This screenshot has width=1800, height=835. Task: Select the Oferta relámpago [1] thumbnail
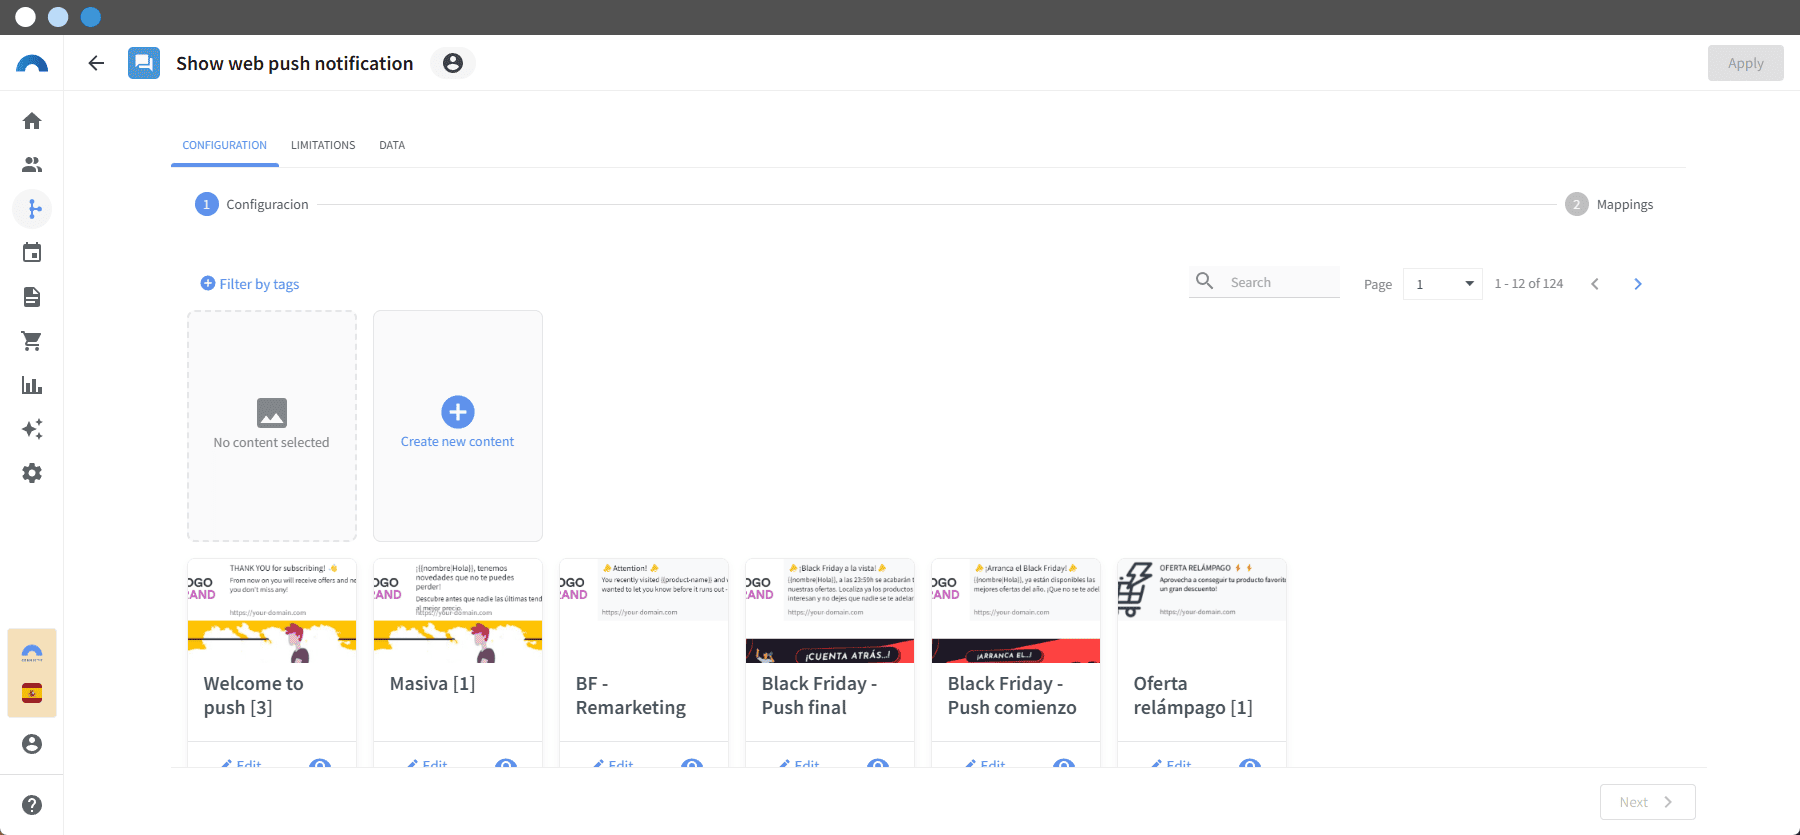1202,611
